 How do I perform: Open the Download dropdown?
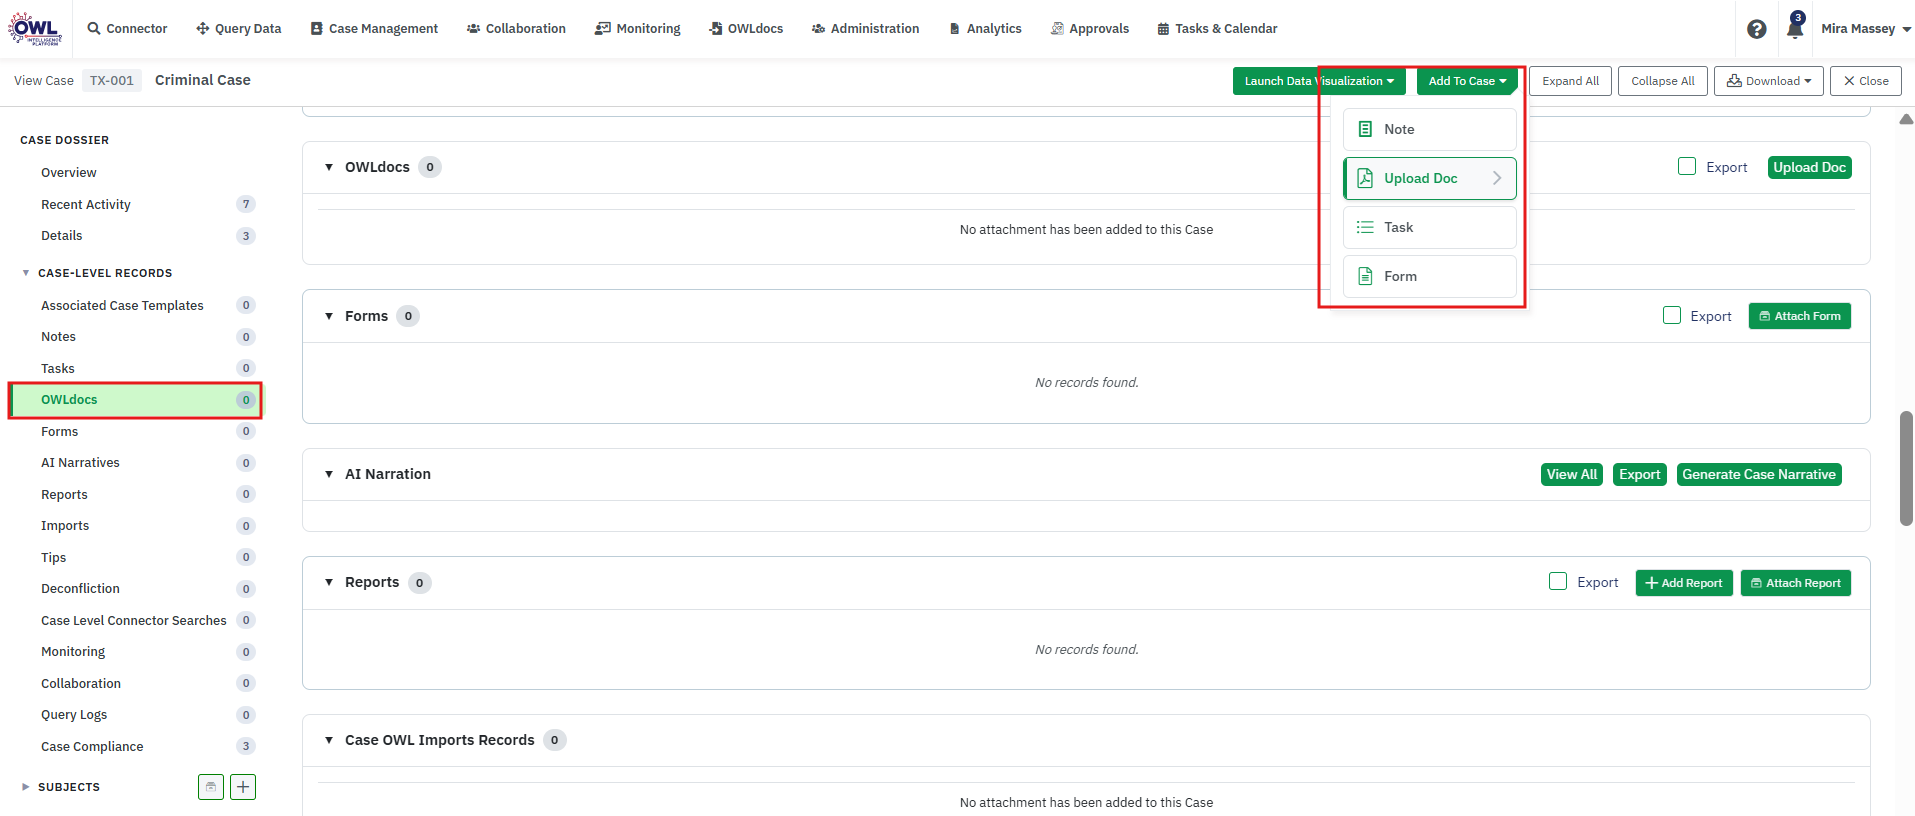coord(1769,81)
